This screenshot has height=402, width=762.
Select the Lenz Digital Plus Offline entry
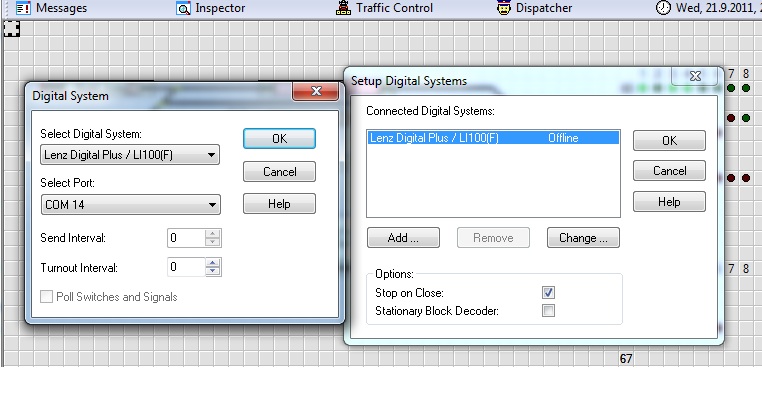(x=492, y=138)
